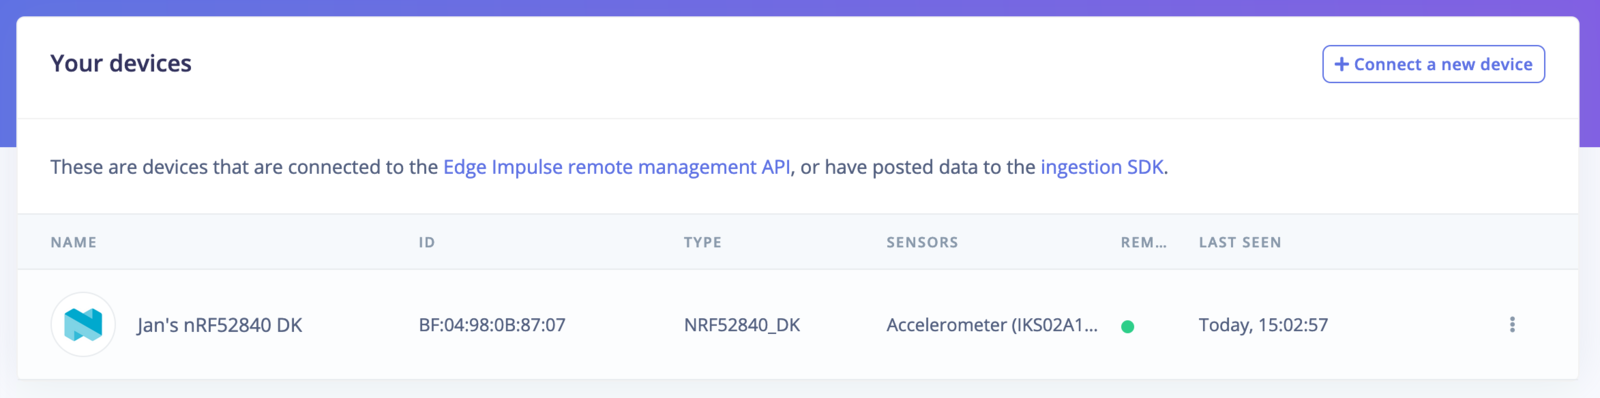
Task: Click the green remote management status dot
Action: click(x=1127, y=326)
